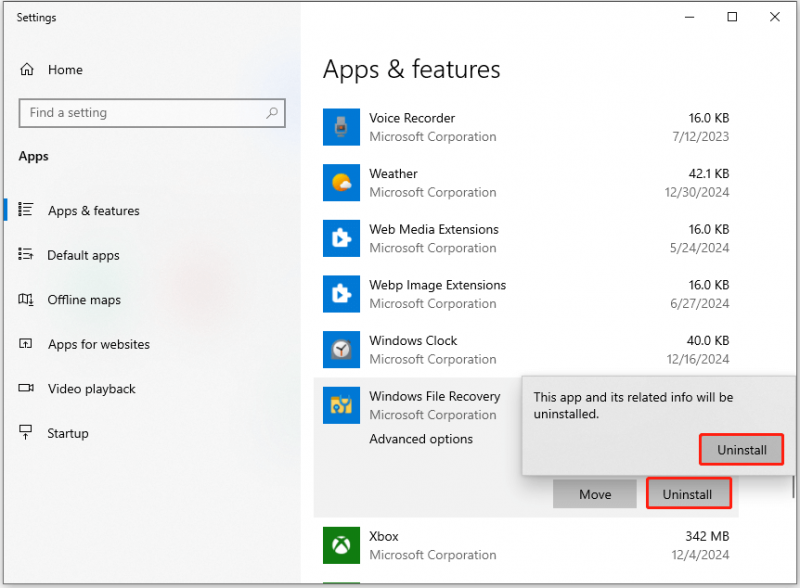Click Uninstall next to the Move button
800x588 pixels.
click(689, 494)
